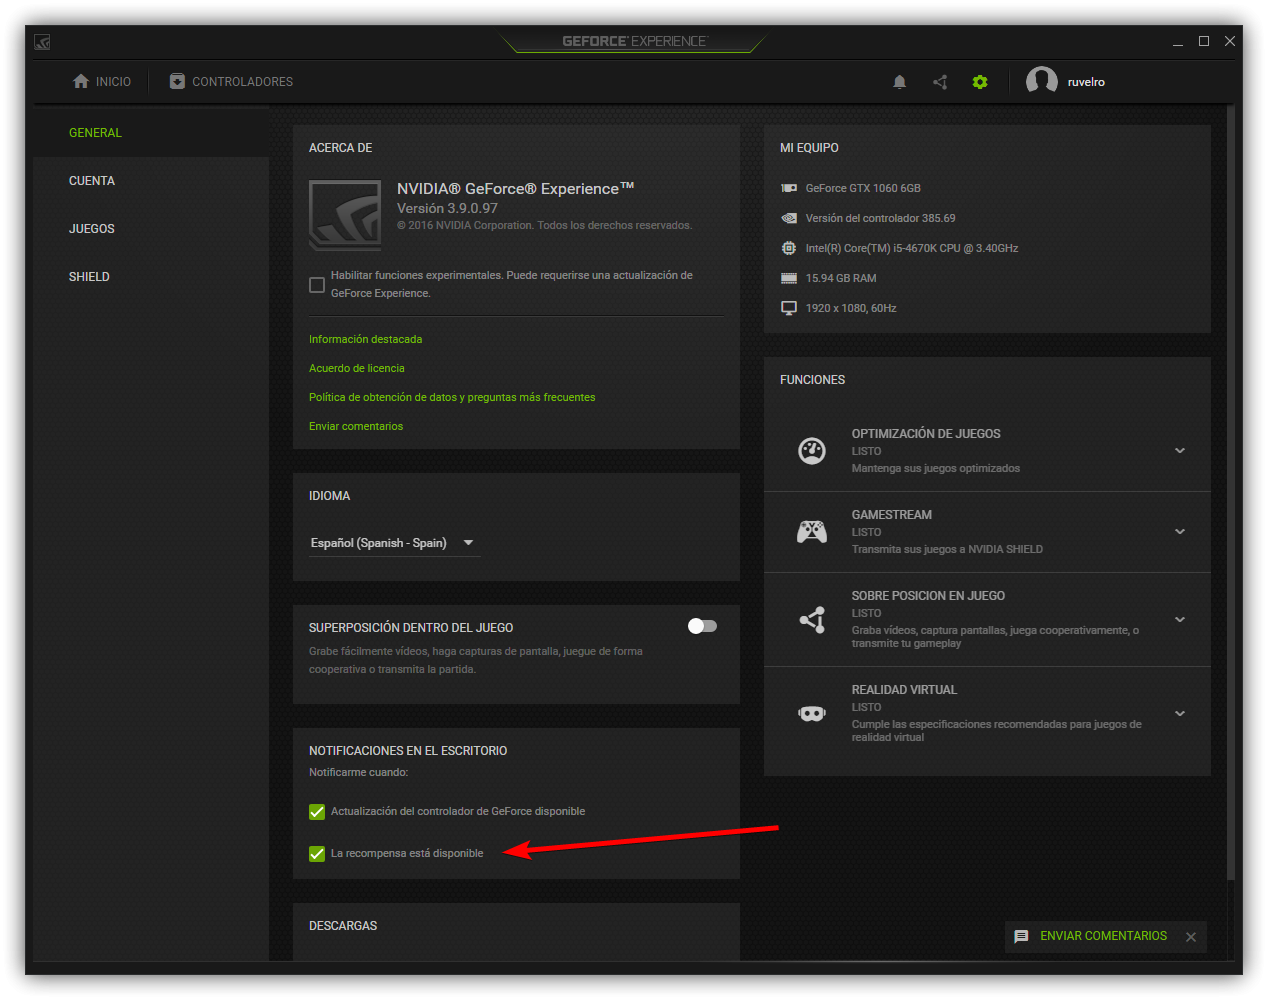This screenshot has width=1268, height=1000.
Task: Click the ruvelro username
Action: pyautogui.click(x=1086, y=82)
